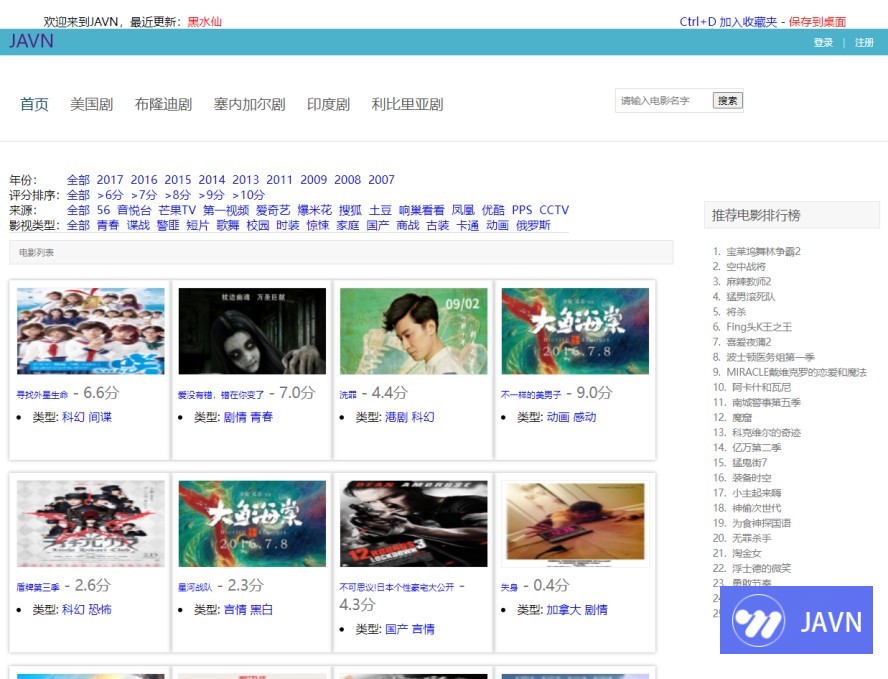This screenshot has height=679, width=888.
Task: Choose the 歌舞 film type
Action: tap(228, 225)
